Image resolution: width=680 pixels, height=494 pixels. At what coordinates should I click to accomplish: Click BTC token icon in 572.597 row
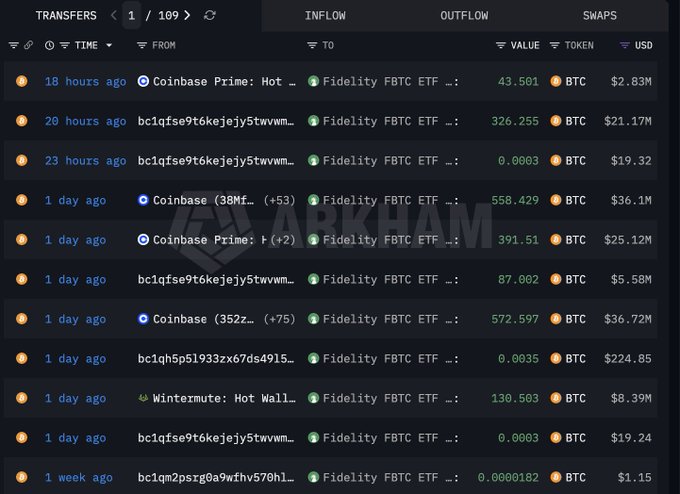(x=556, y=319)
